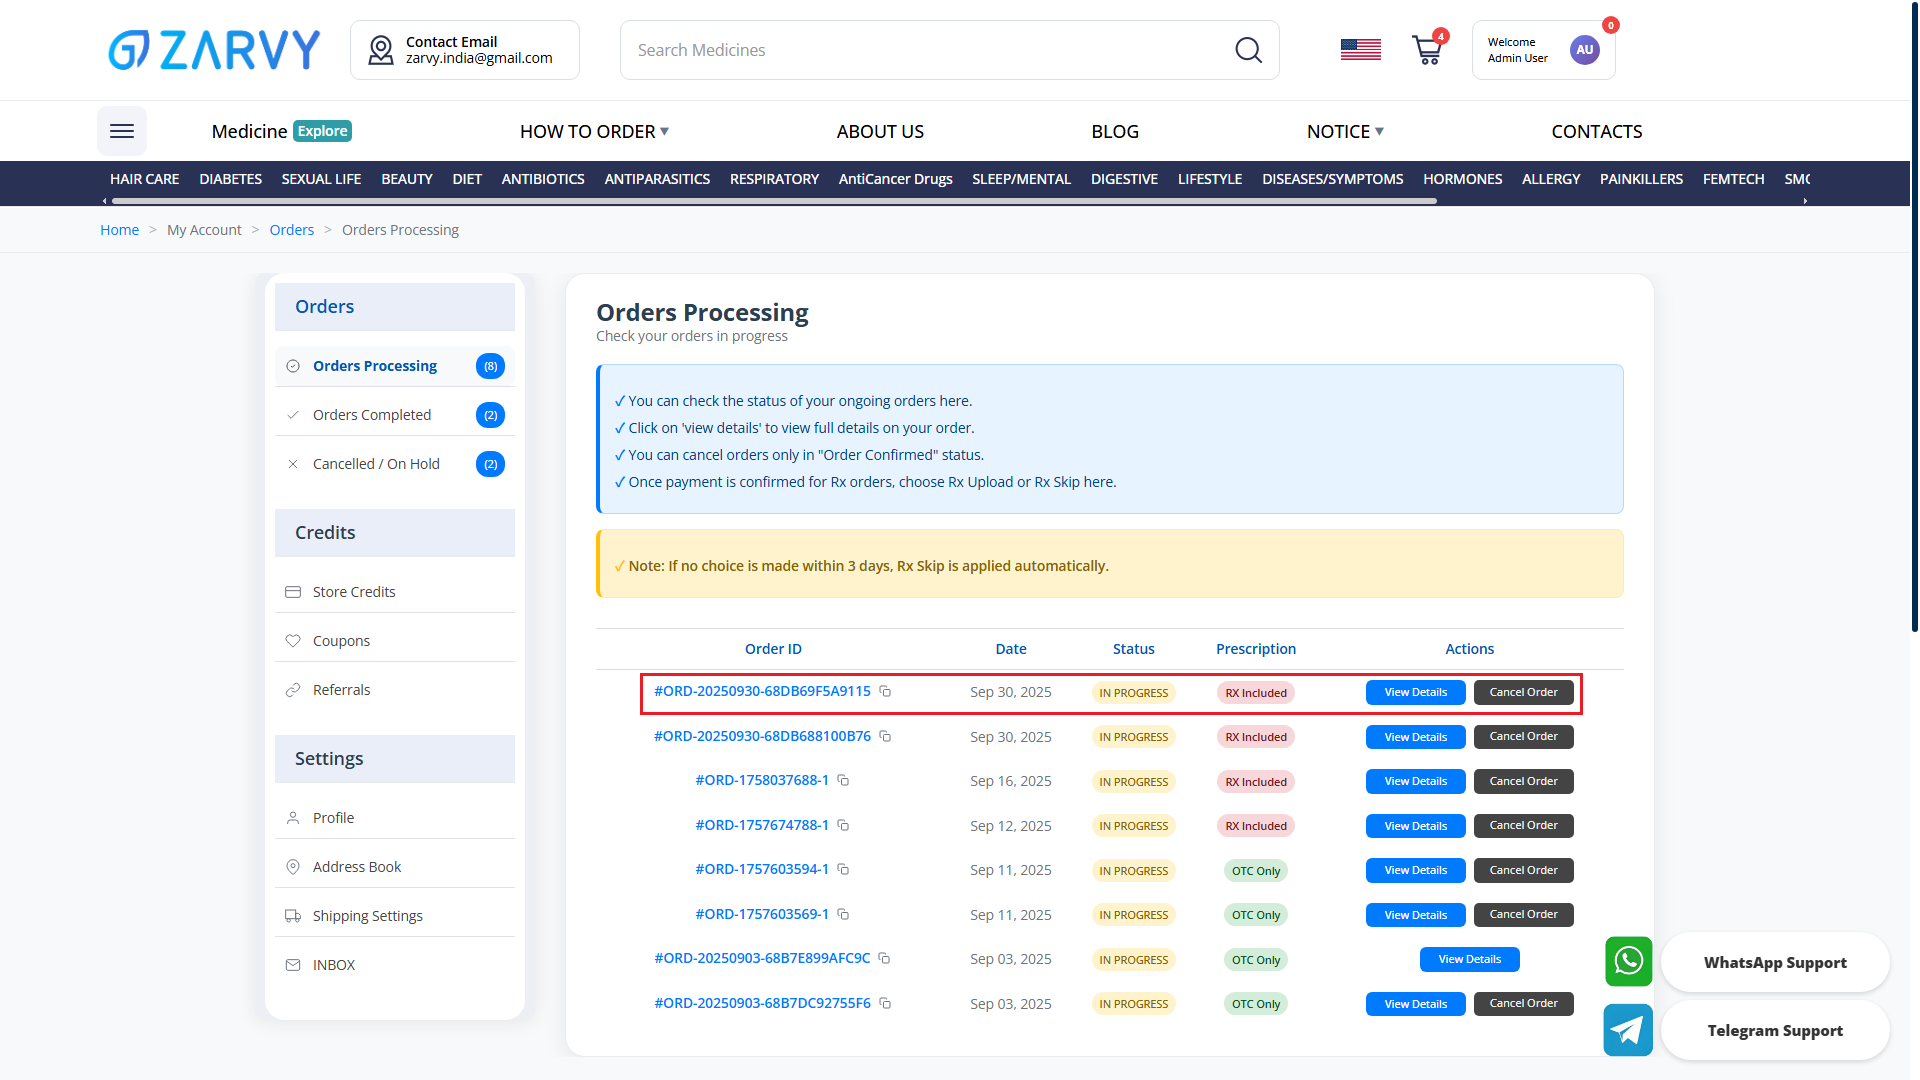Expand the HOW TO ORDER dropdown

tap(594, 132)
